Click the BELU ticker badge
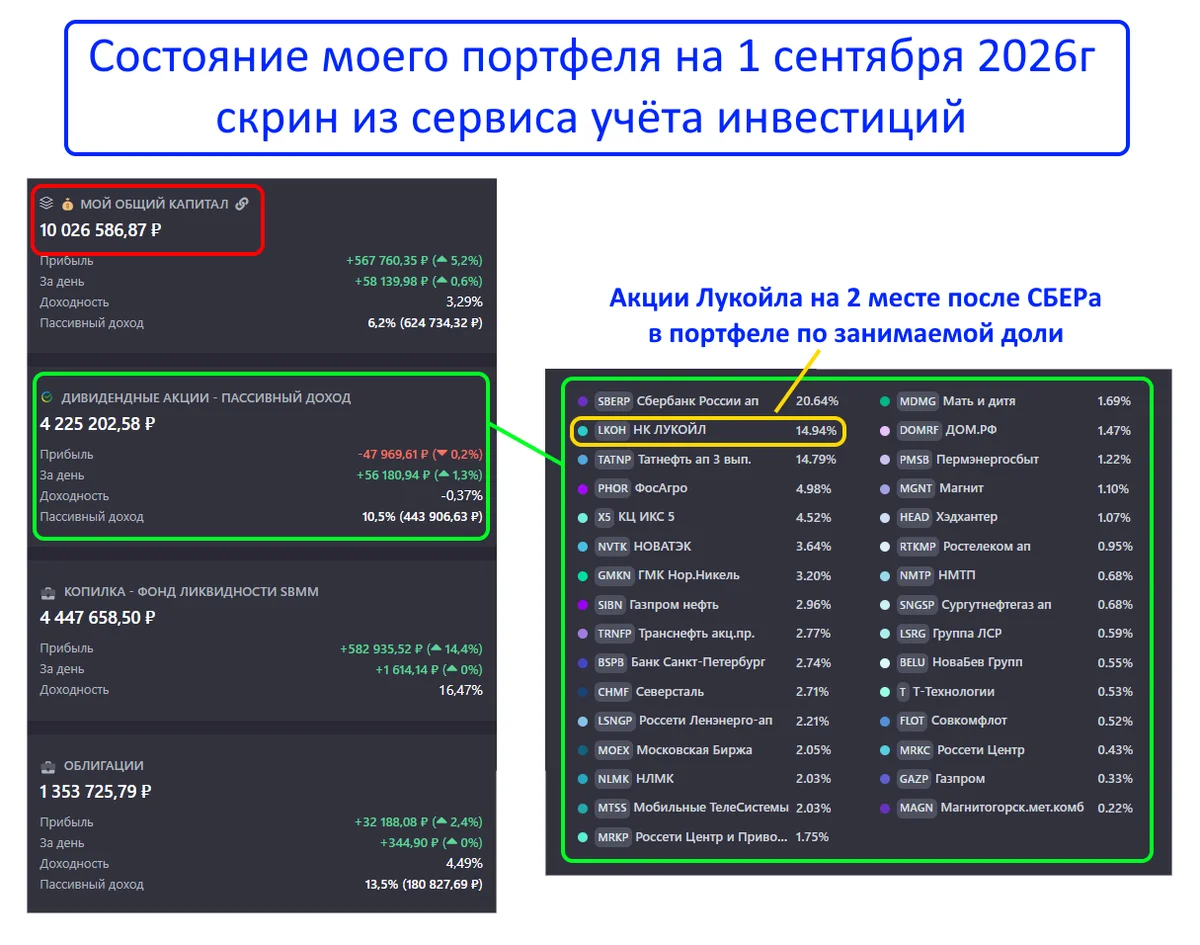This screenshot has width=1200, height=945. click(912, 662)
